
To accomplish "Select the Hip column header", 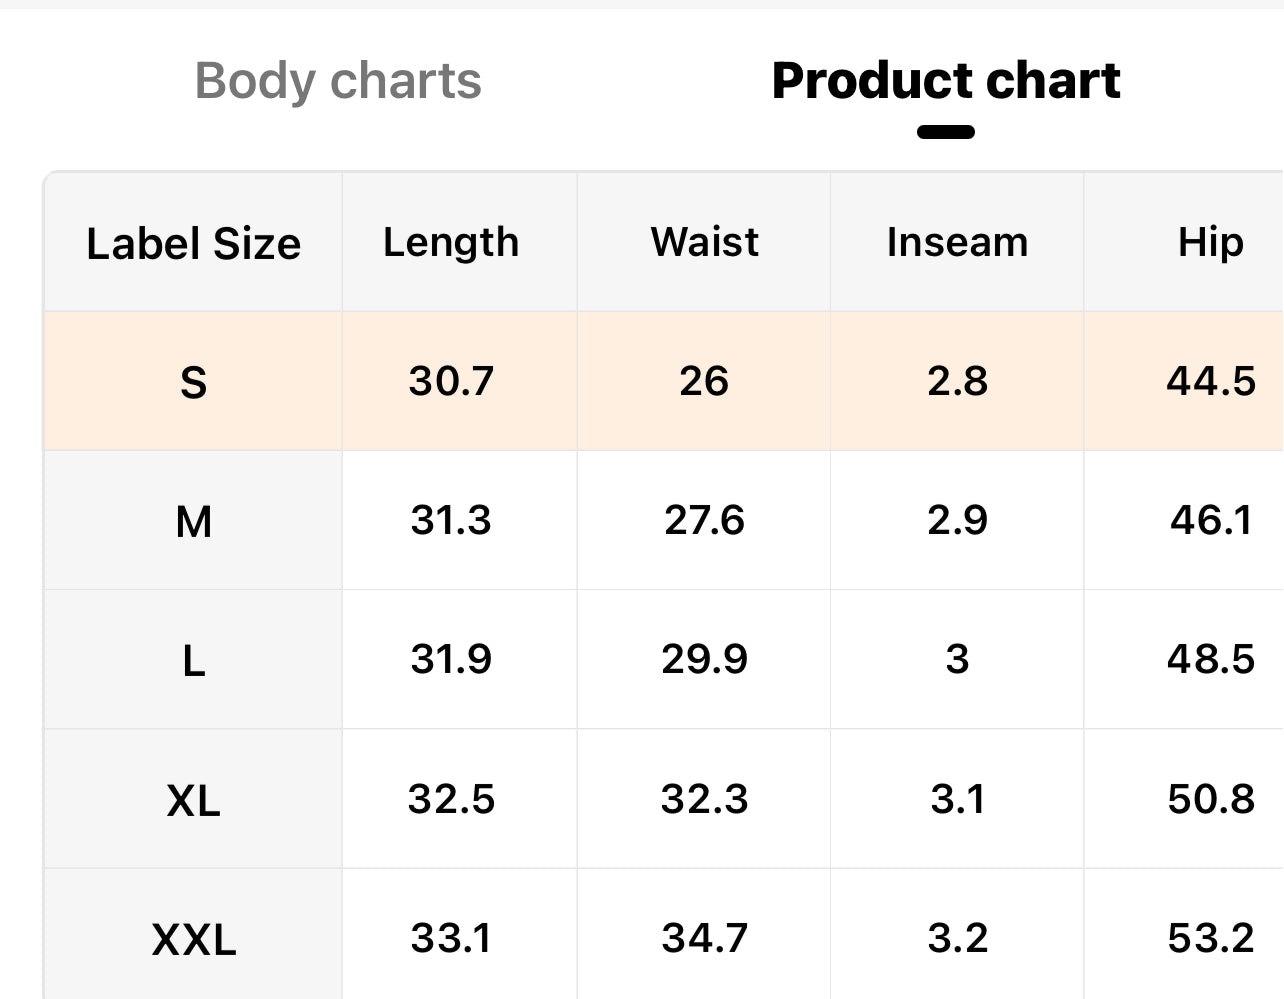I will tap(1210, 242).
